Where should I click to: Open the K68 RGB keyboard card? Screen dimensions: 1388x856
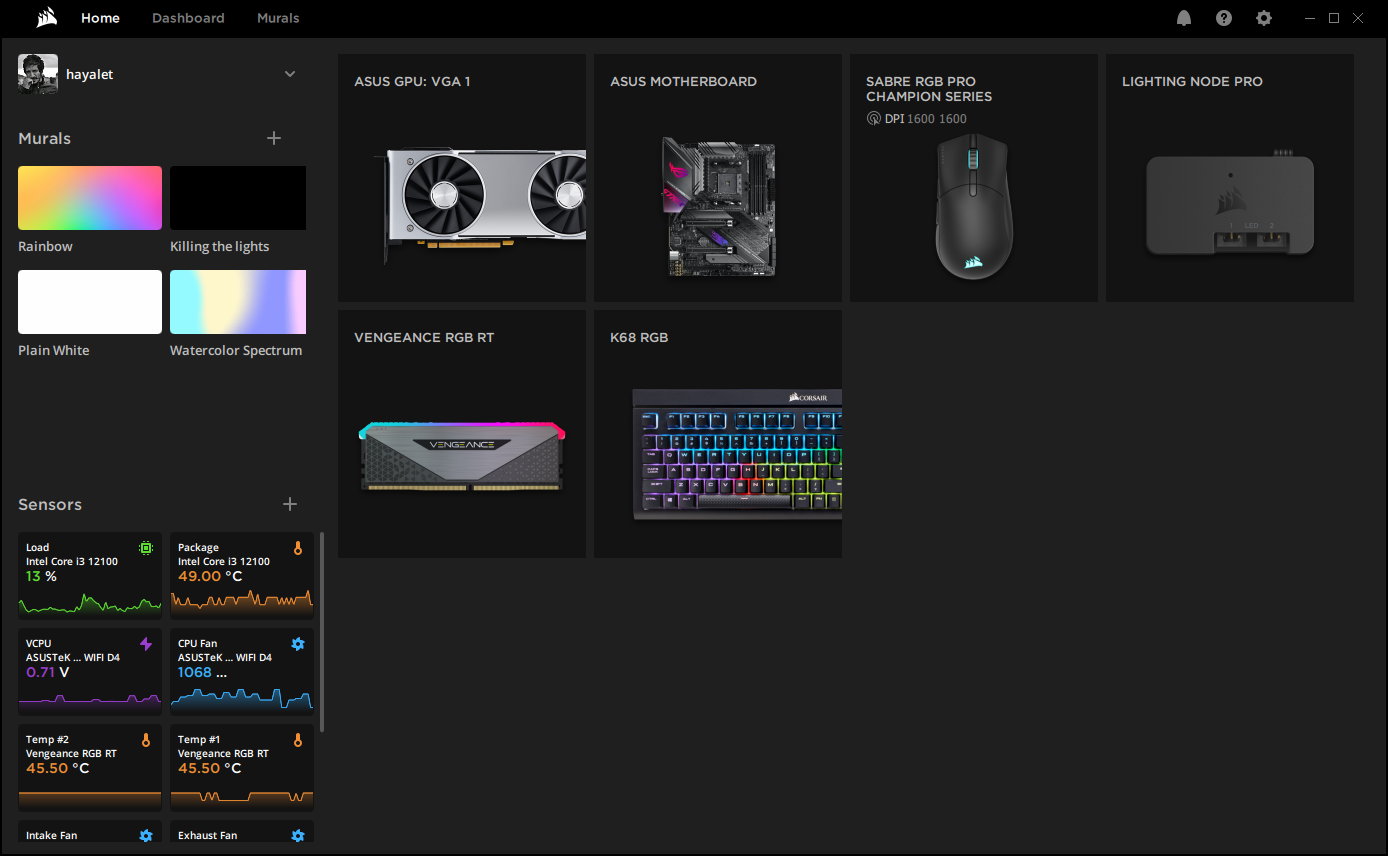point(718,434)
